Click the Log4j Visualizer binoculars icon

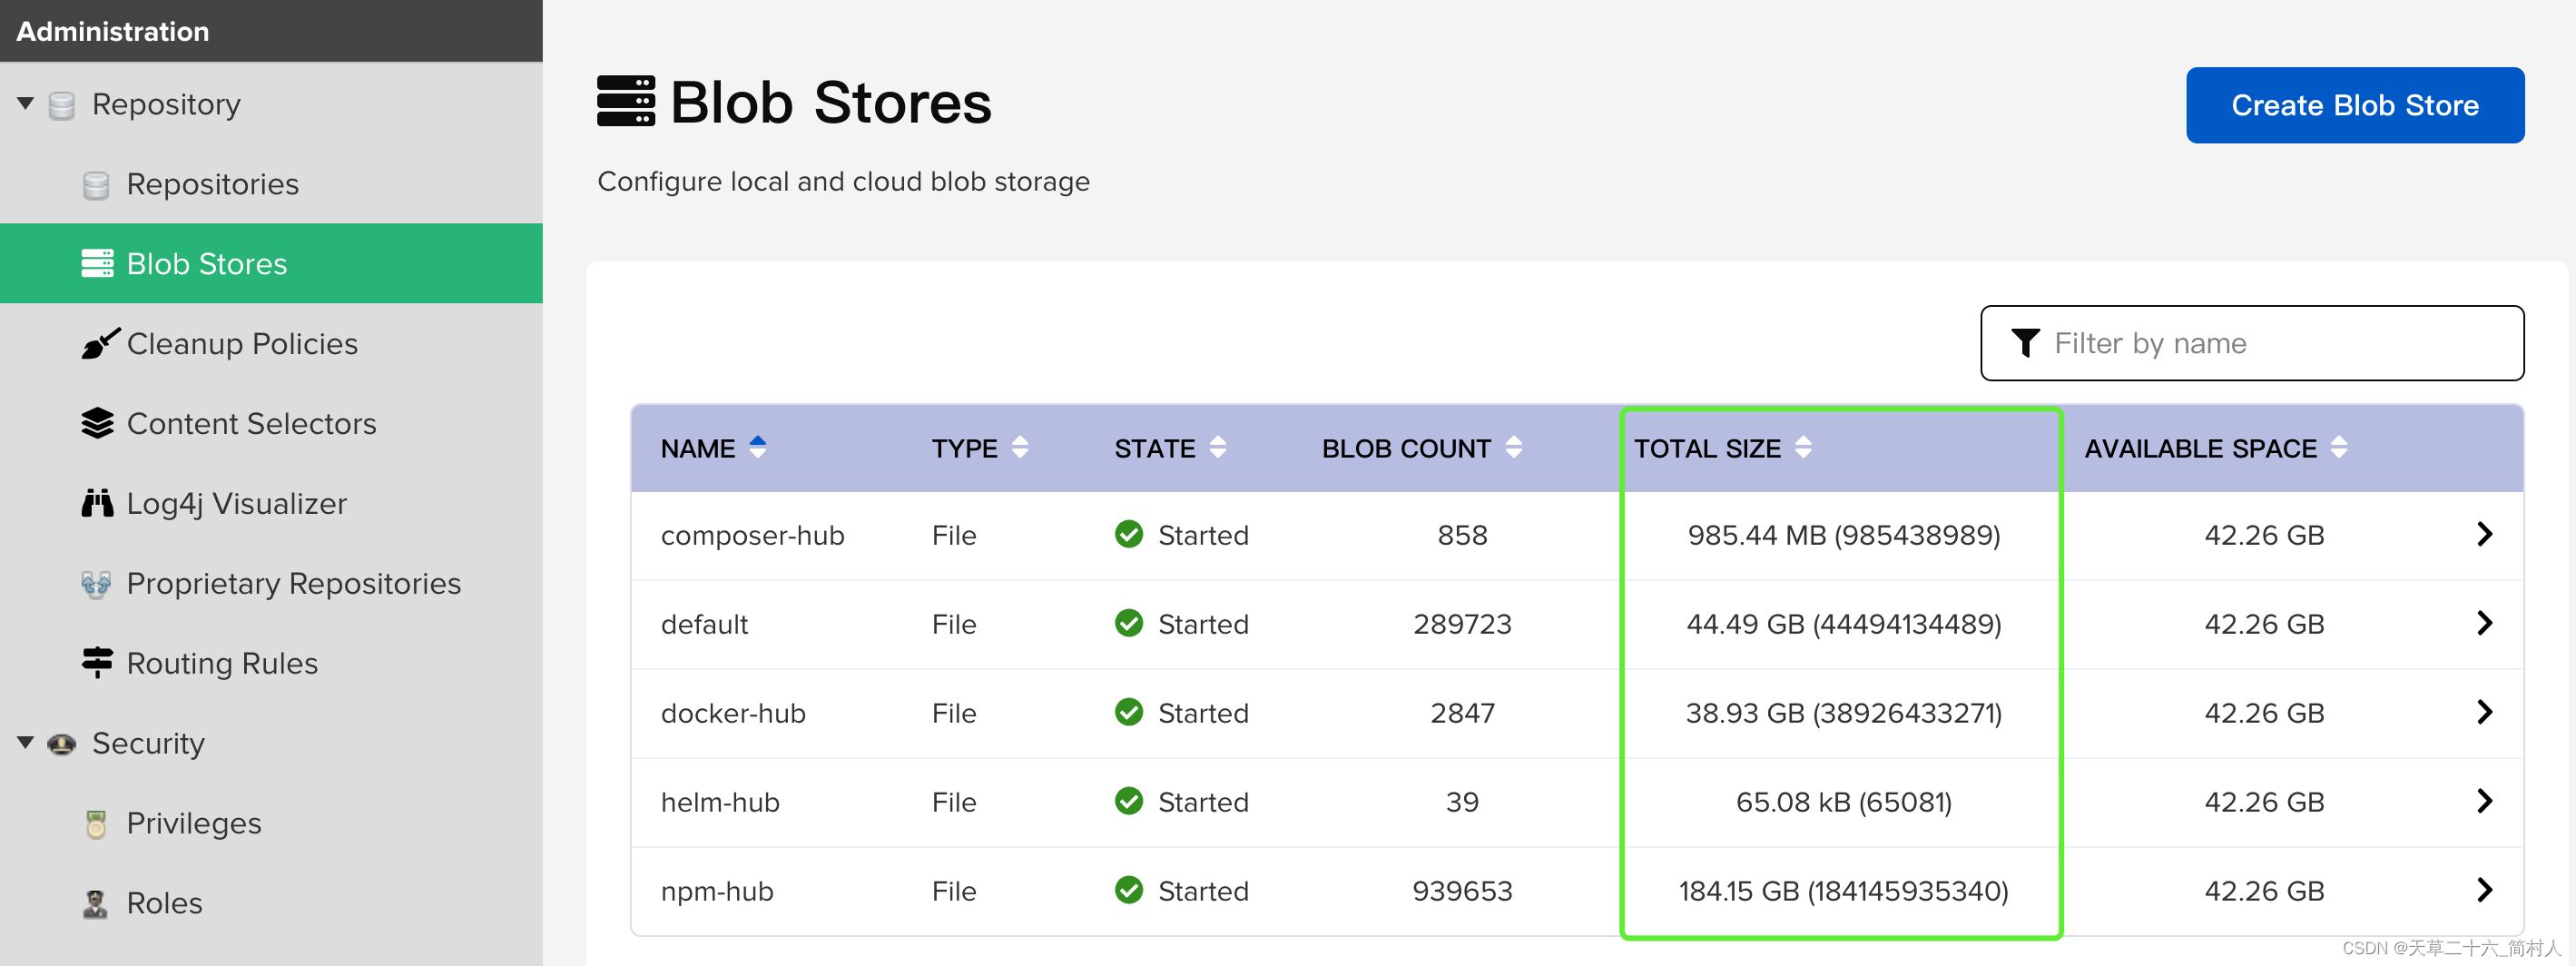tap(97, 503)
